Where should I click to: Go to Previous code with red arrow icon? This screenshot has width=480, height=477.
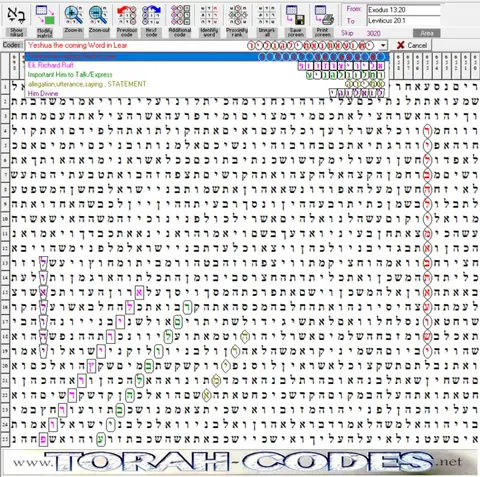click(x=127, y=15)
